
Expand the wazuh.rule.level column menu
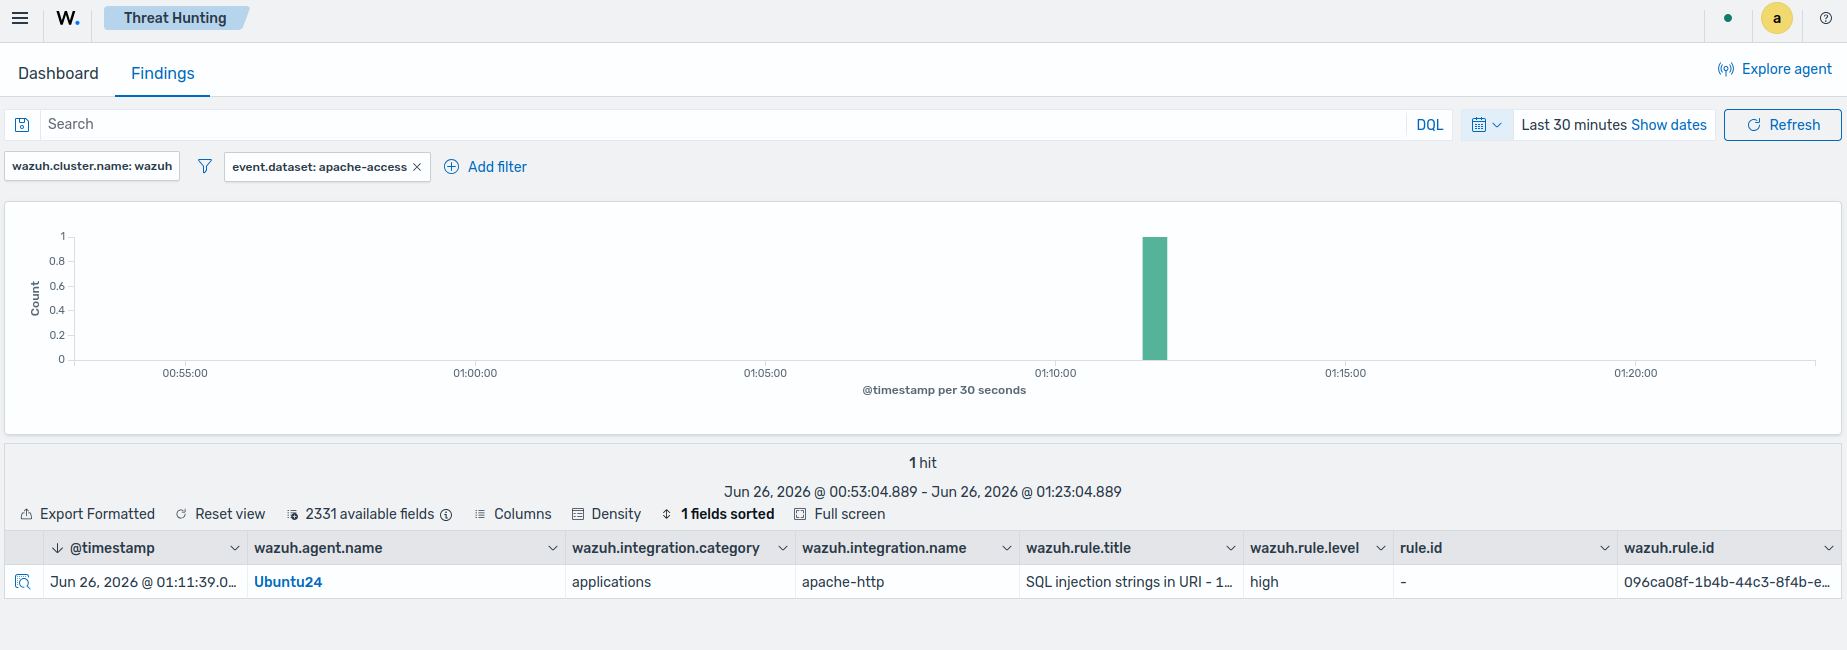(1381, 548)
